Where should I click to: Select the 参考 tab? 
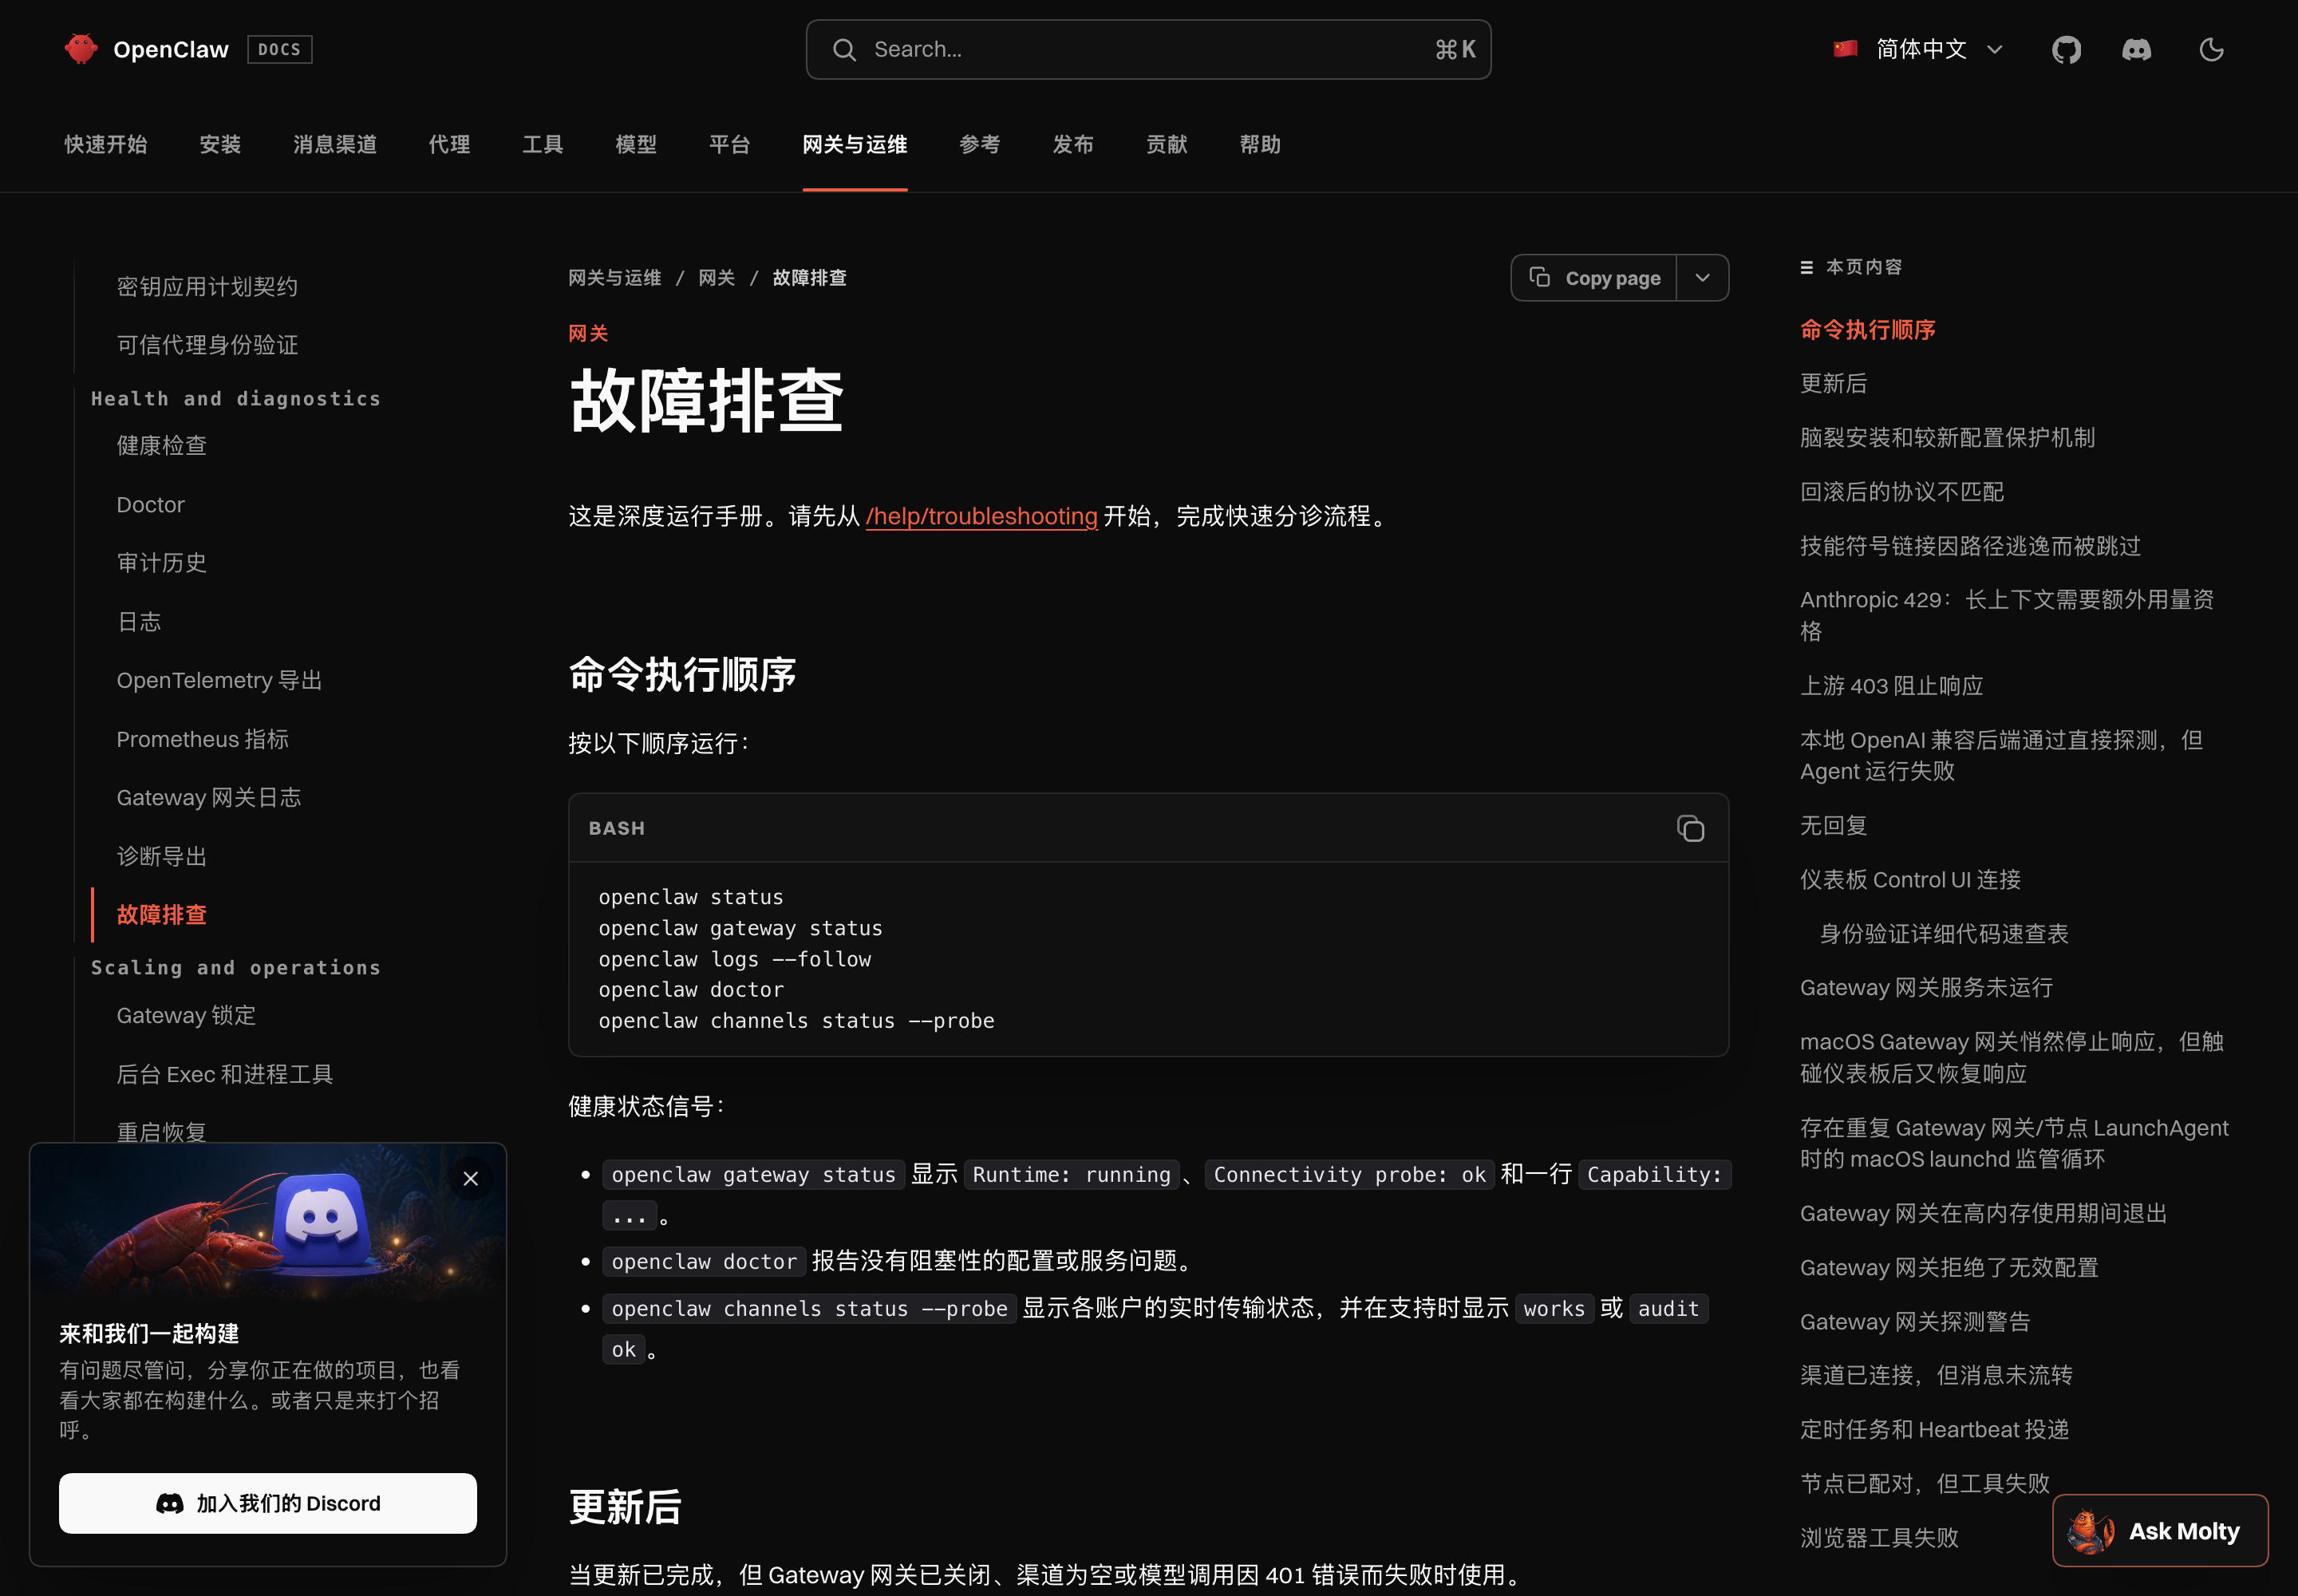[979, 145]
